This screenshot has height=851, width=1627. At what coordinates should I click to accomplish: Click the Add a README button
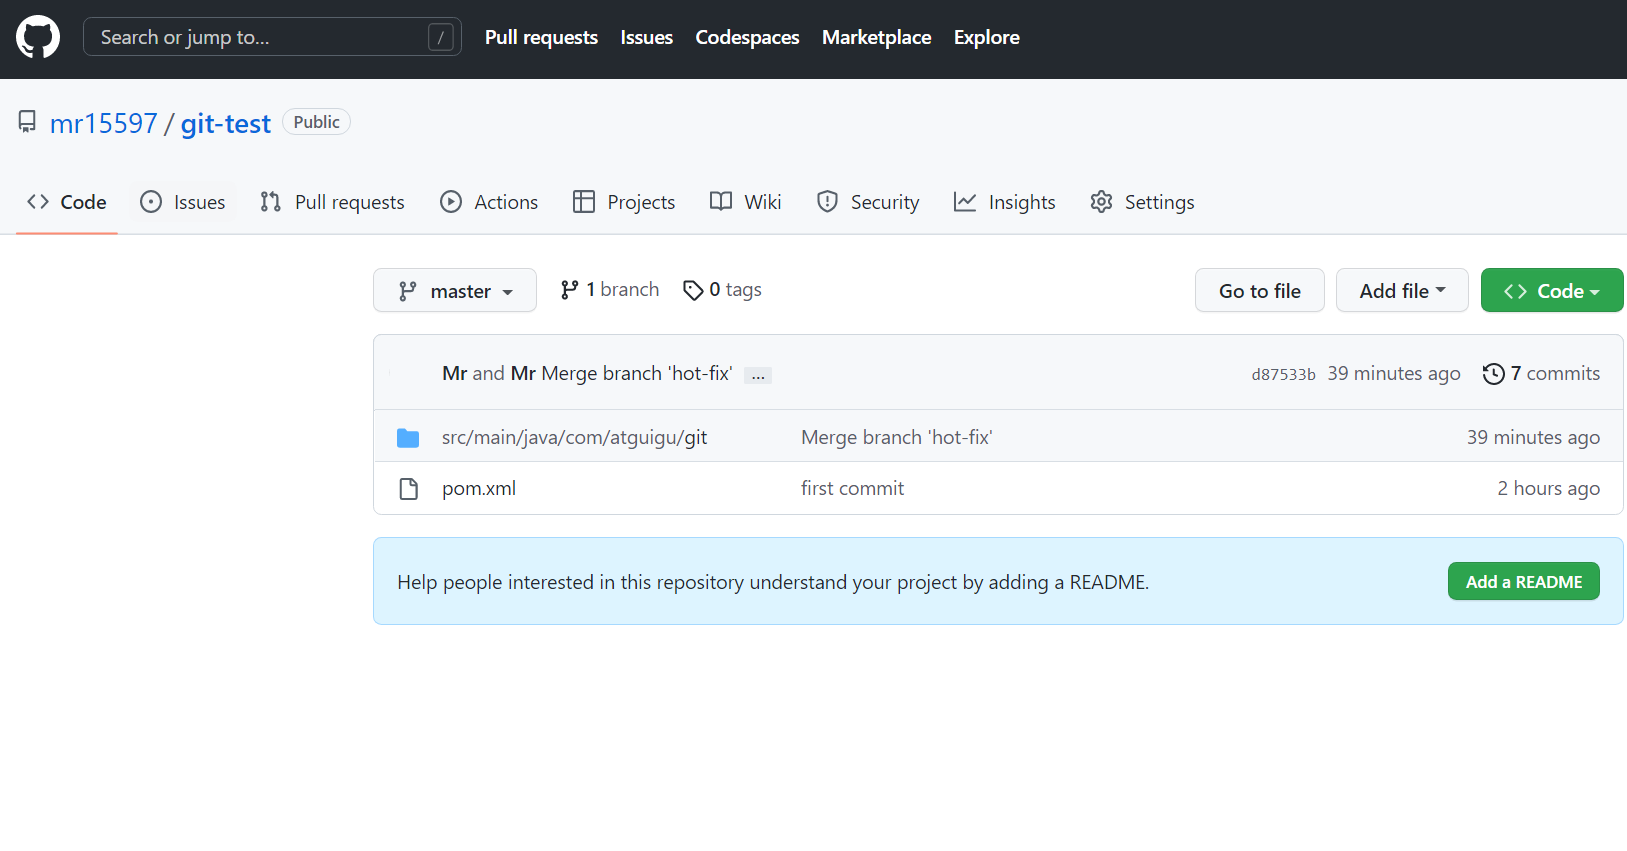pos(1524,581)
